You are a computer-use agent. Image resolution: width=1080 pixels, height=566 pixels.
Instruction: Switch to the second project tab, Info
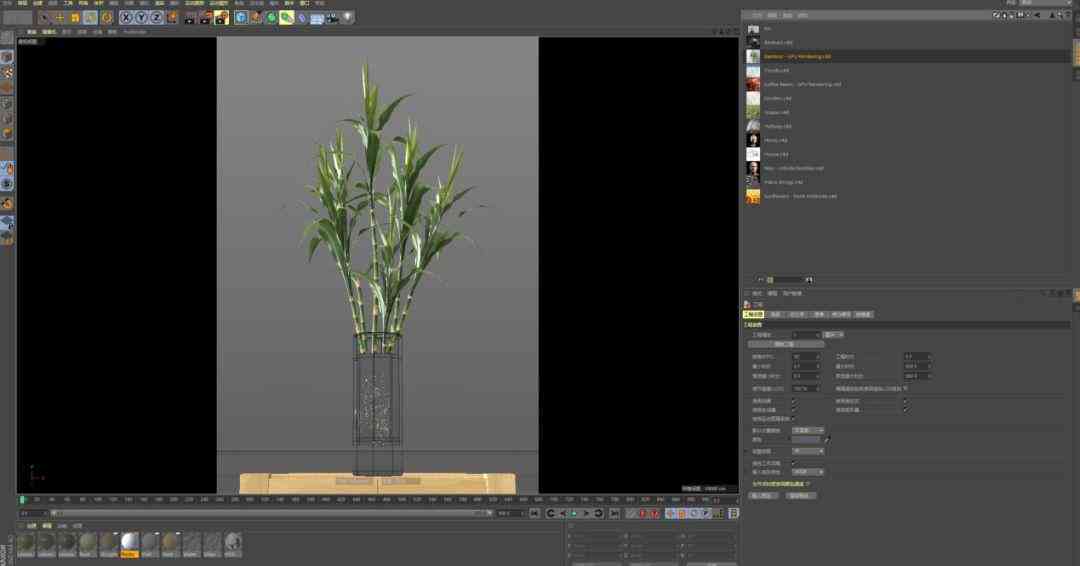(x=776, y=315)
